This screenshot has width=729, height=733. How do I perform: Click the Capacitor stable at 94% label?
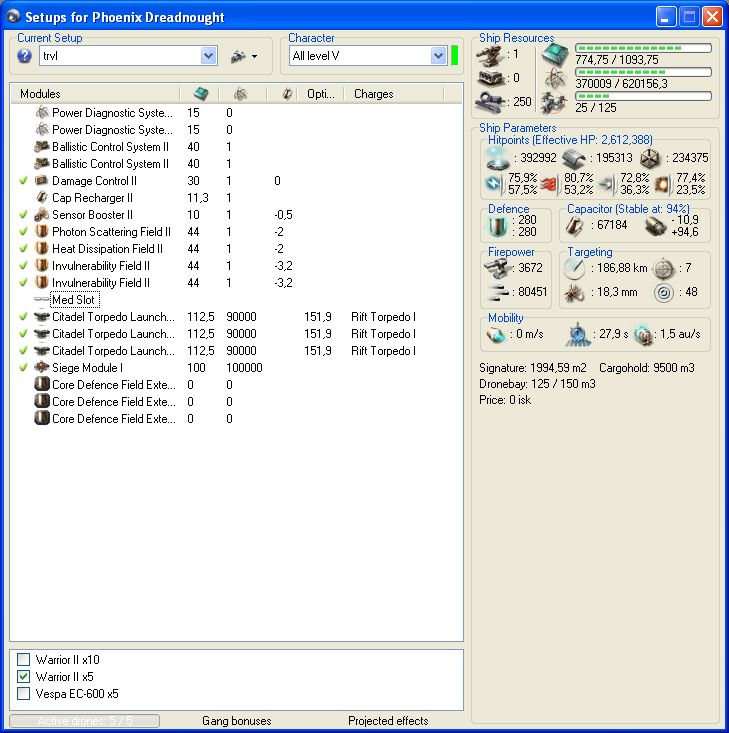click(x=628, y=208)
